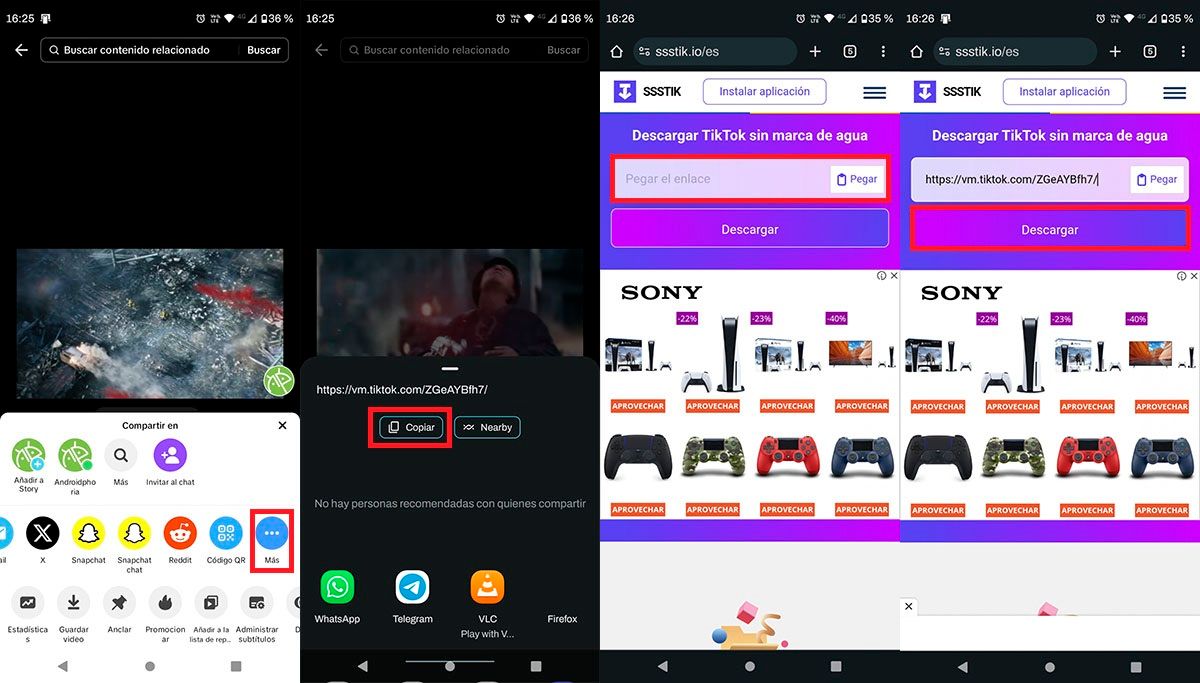Share the link via WhatsApp
This screenshot has width=1200, height=683.
(337, 587)
